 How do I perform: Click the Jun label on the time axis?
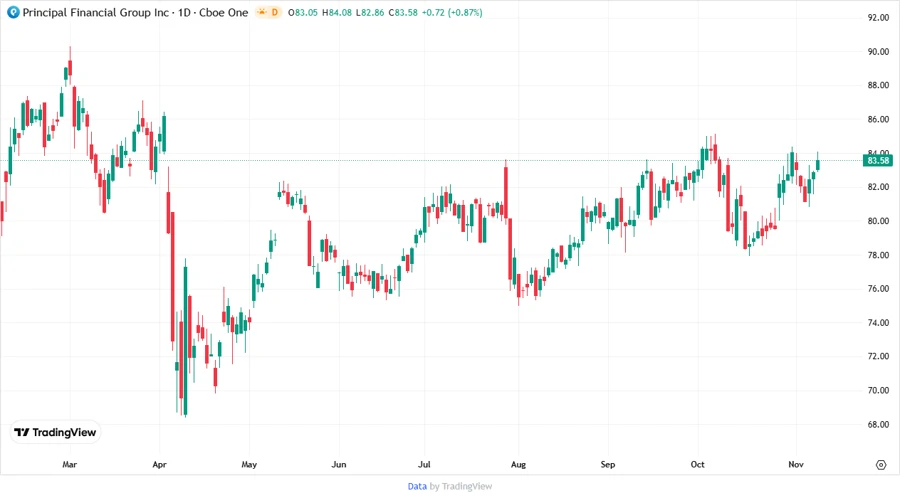pyautogui.click(x=339, y=464)
